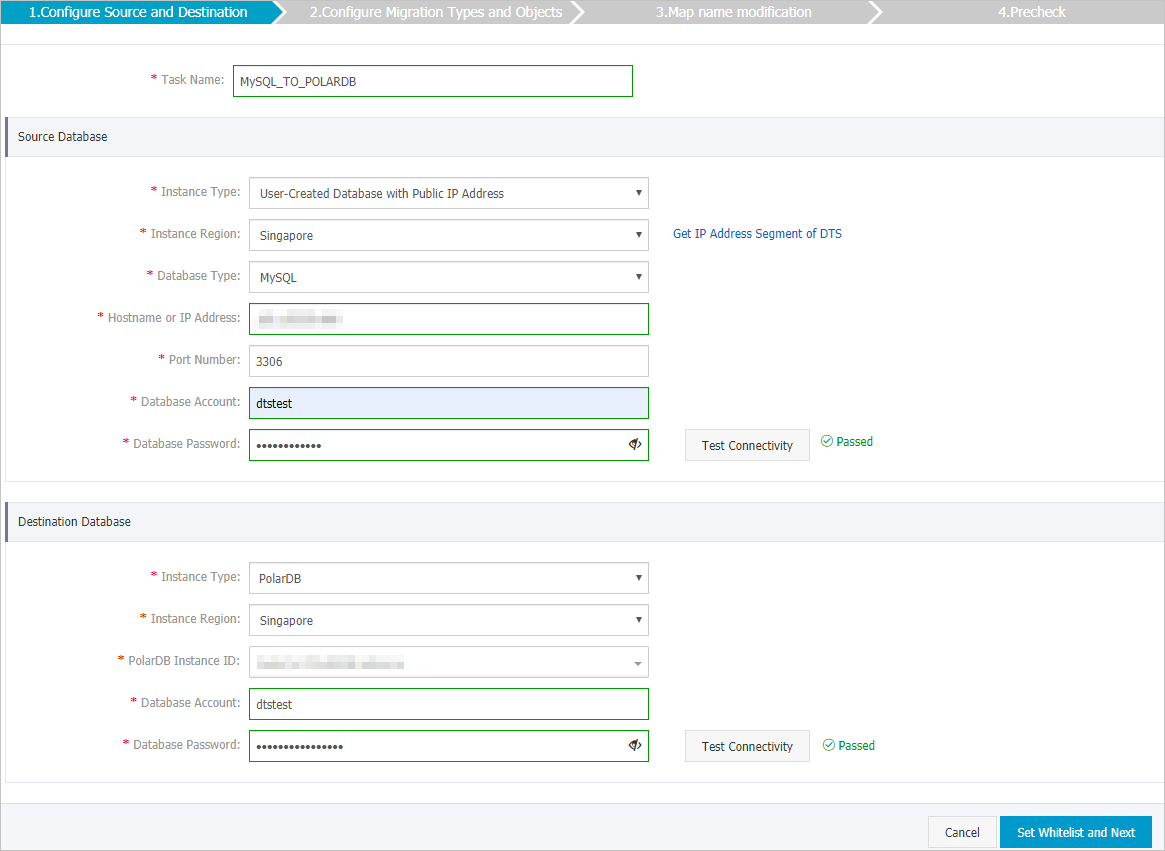Click the Source Database section header
This screenshot has width=1165, height=851.
tap(585, 137)
